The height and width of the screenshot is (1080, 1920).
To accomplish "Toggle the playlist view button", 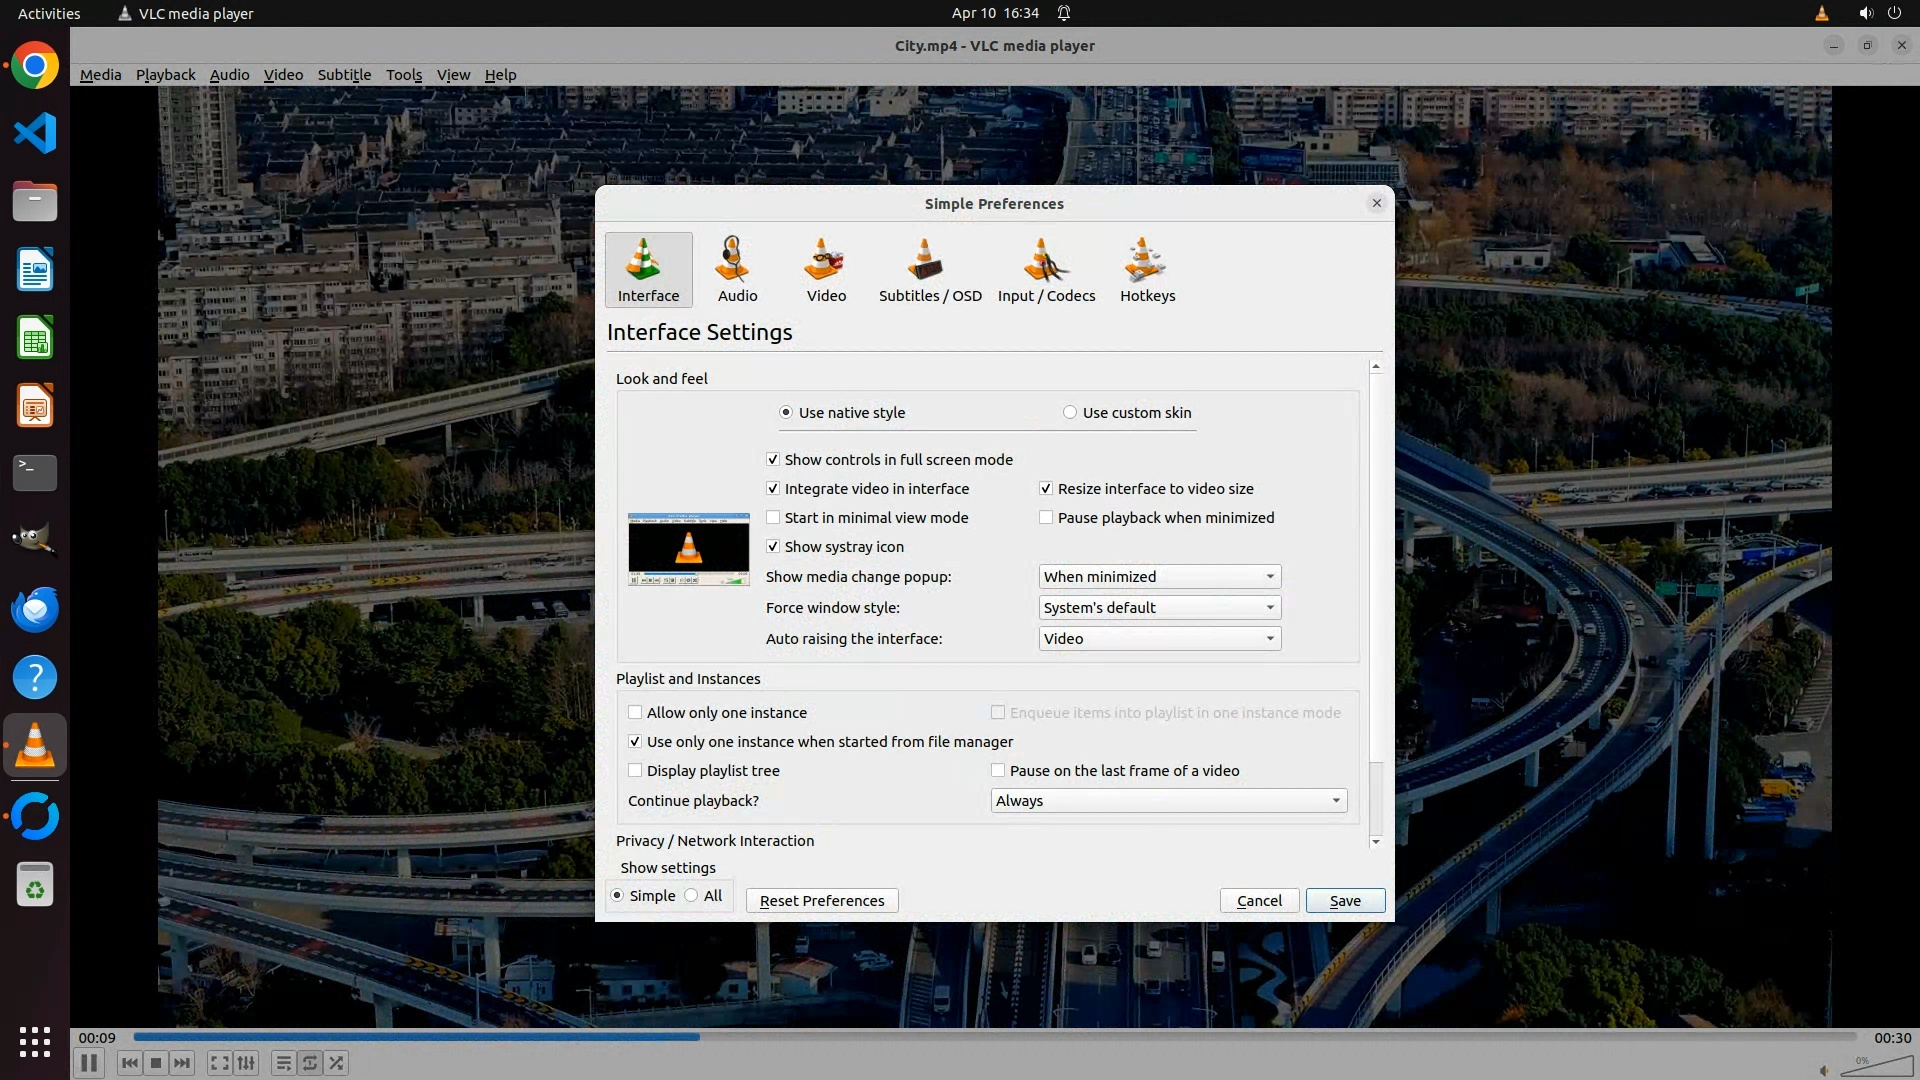I will 283,1063.
